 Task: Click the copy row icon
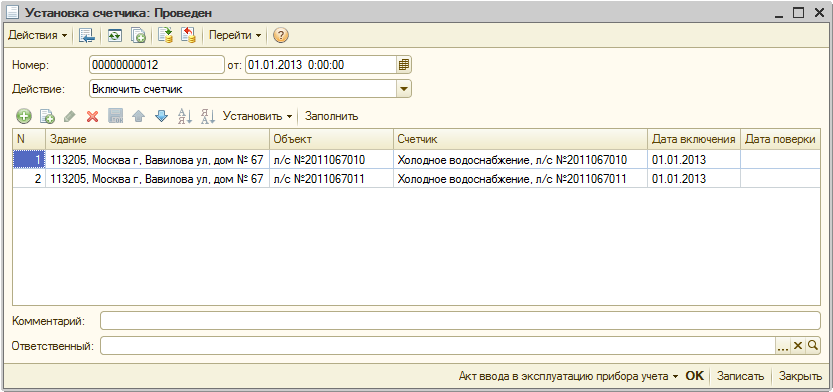point(47,116)
